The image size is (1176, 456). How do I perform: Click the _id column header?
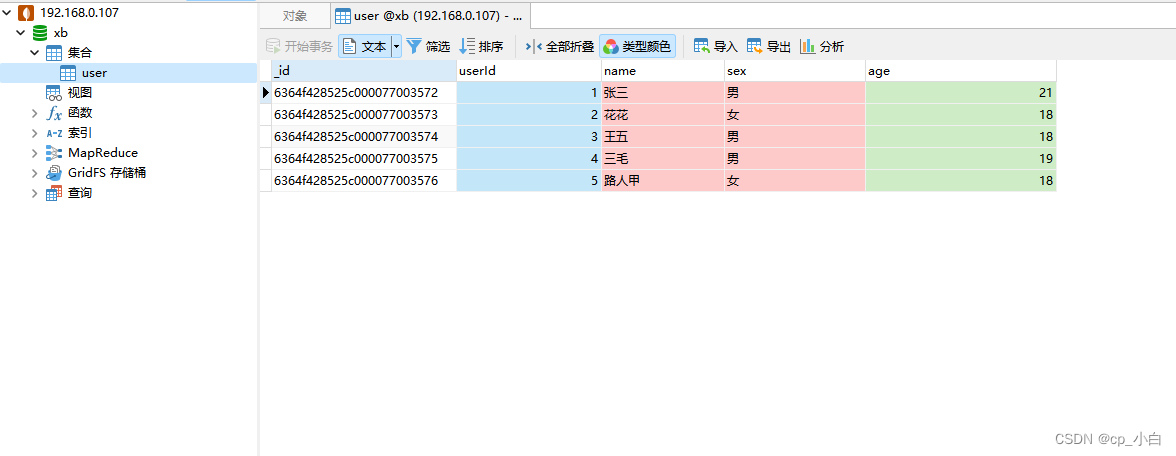(x=364, y=71)
